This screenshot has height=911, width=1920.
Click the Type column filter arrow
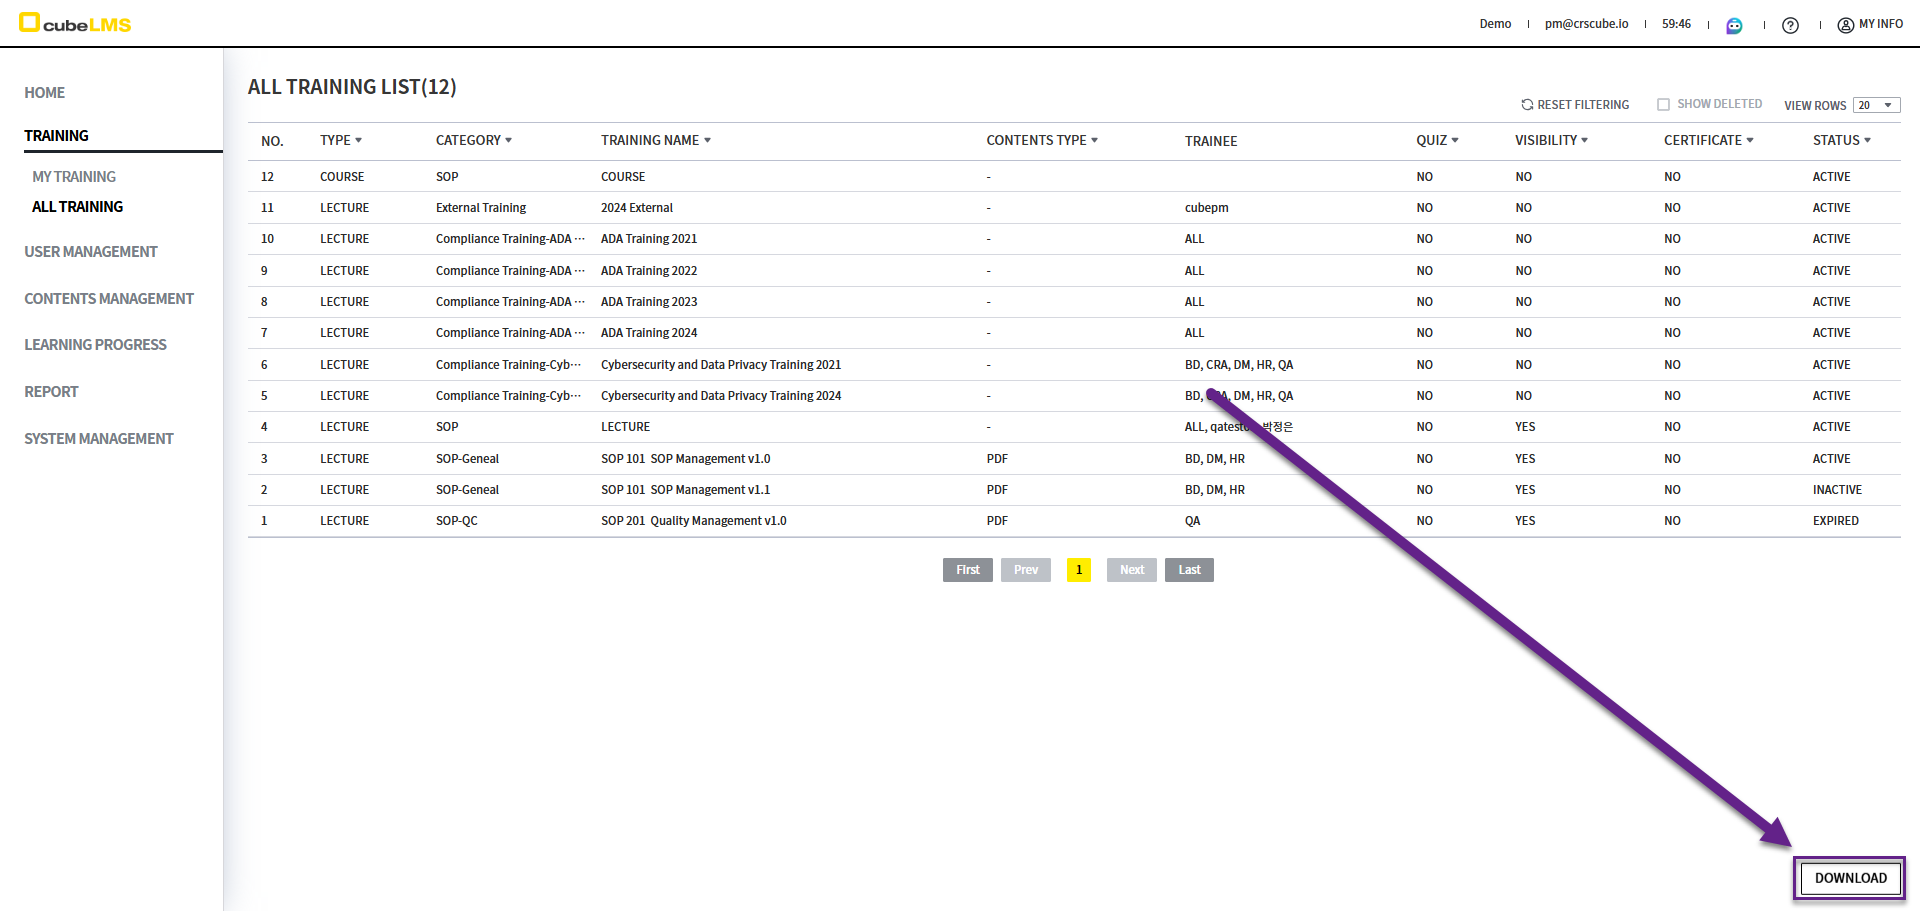pyautogui.click(x=359, y=141)
